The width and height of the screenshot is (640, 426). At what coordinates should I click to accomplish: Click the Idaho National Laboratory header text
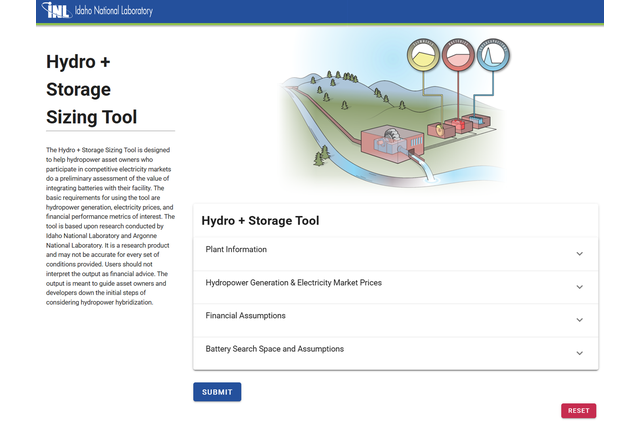point(113,11)
